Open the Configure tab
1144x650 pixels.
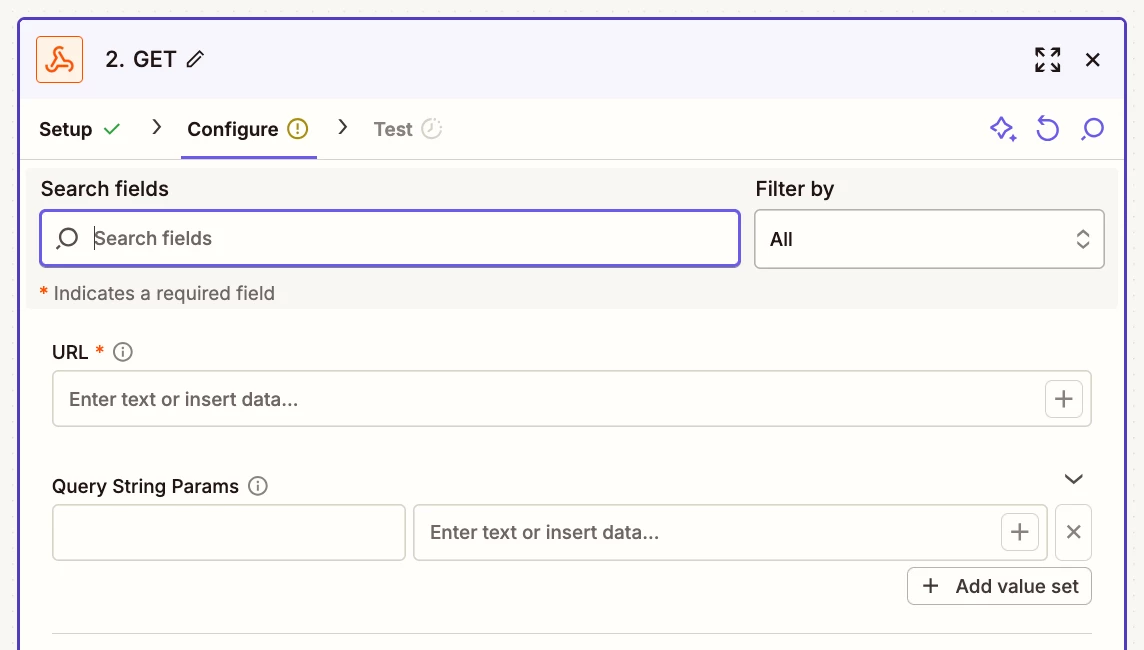click(233, 129)
